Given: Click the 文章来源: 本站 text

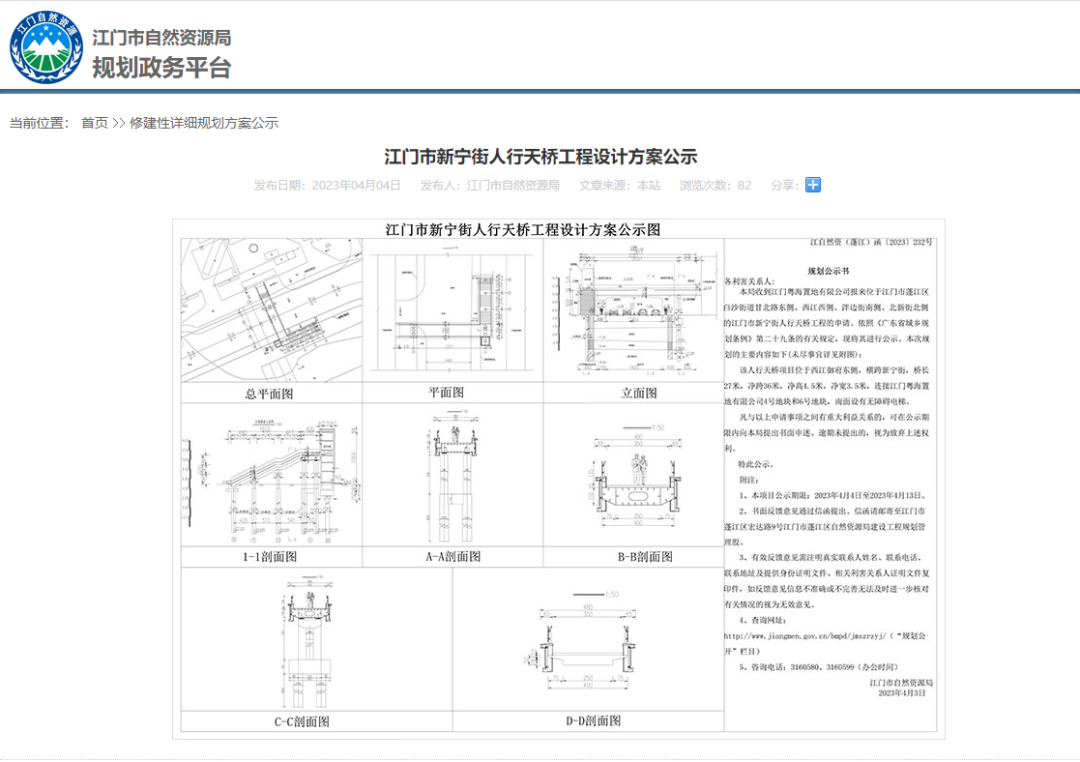Looking at the screenshot, I should [x=619, y=185].
